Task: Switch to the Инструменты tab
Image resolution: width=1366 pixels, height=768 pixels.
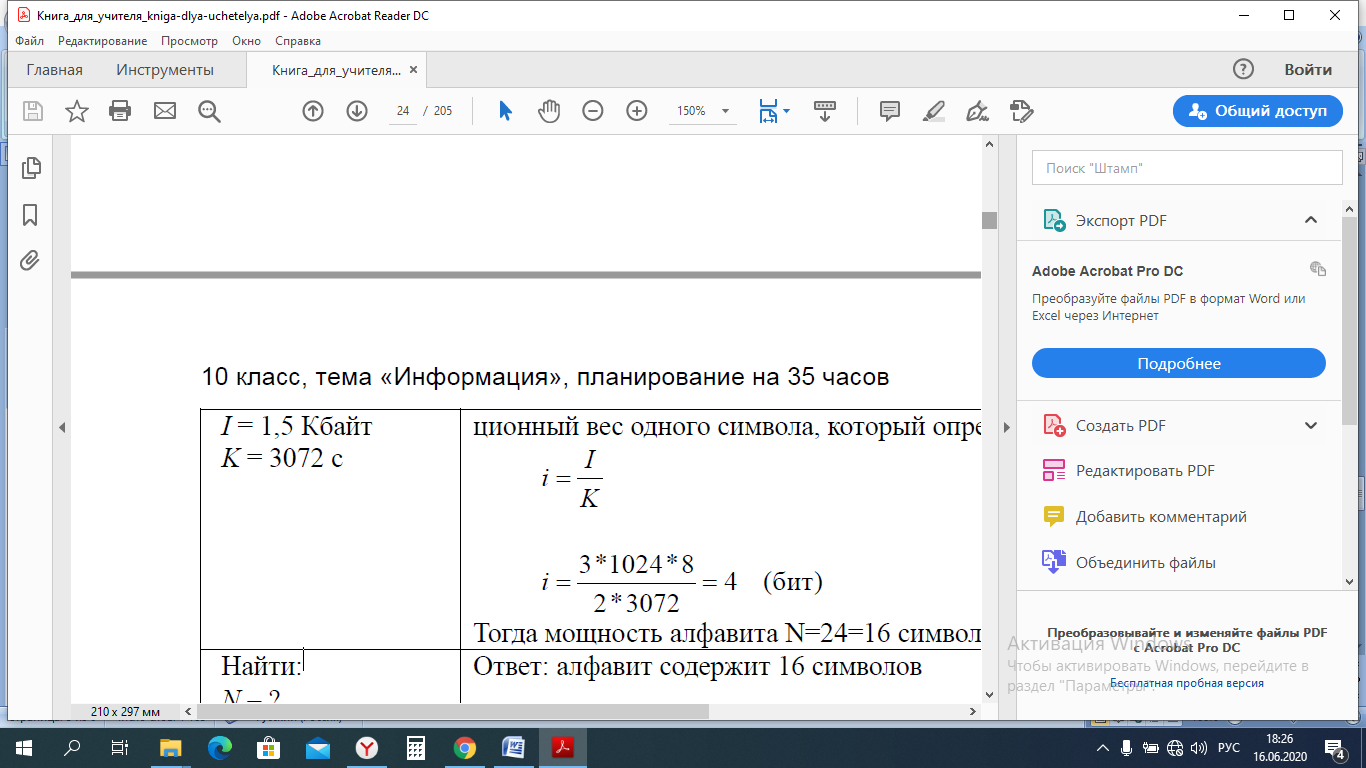Action: [x=165, y=70]
